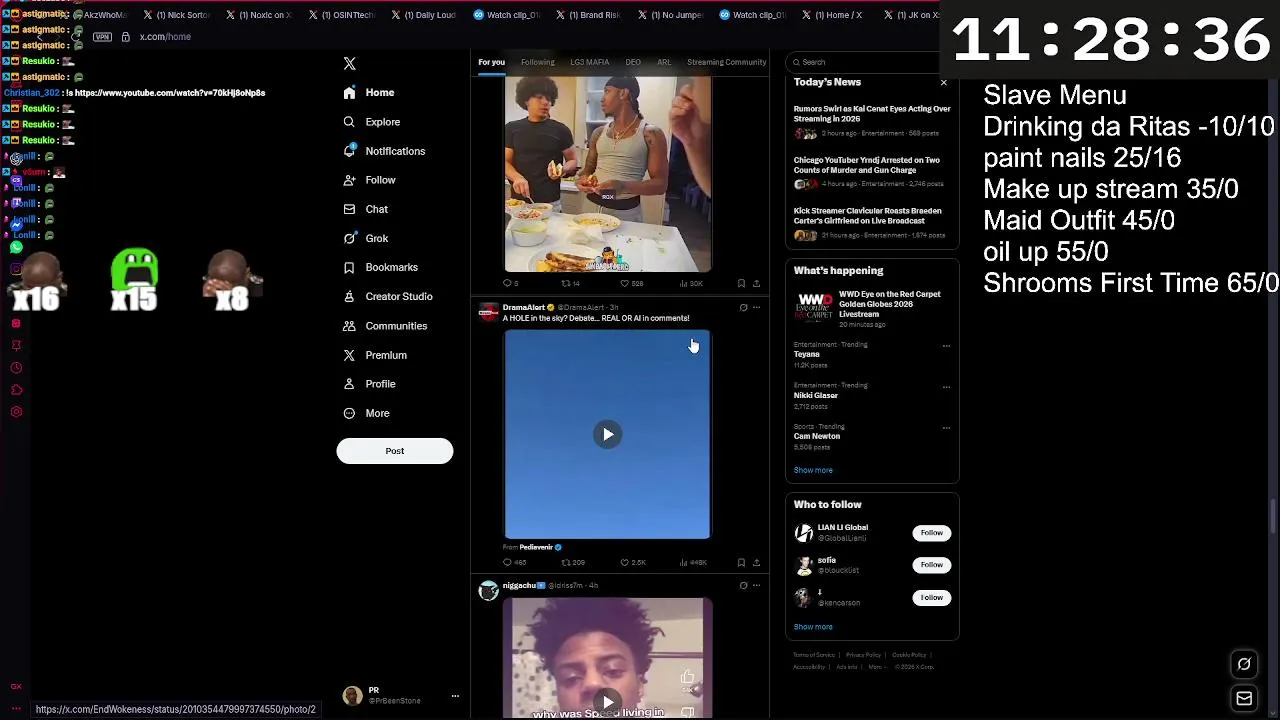Open the Follow page in sidebar
1280x720 pixels.
tap(369, 180)
